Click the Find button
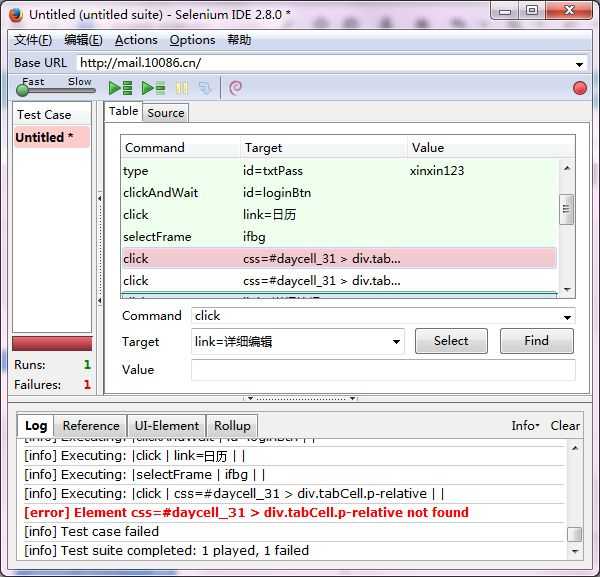Viewport: 600px width, 577px height. (x=536, y=341)
